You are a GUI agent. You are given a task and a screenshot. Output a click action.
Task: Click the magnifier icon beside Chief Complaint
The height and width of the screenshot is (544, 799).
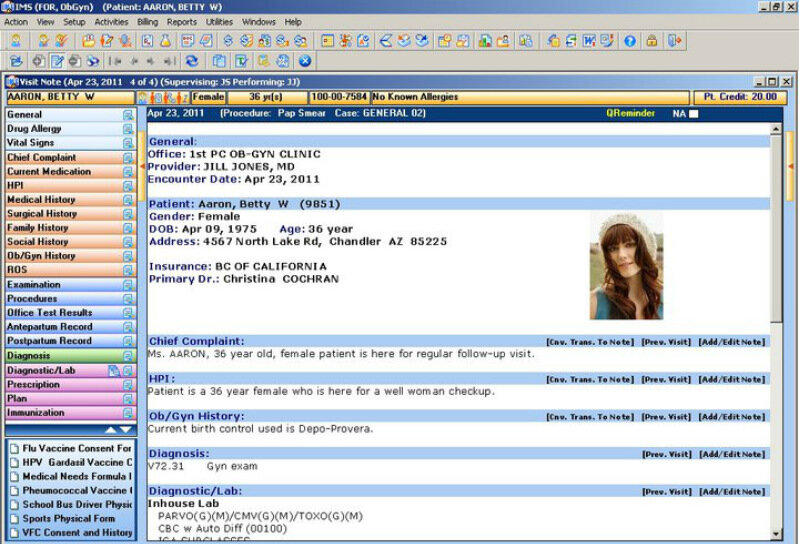click(x=128, y=158)
